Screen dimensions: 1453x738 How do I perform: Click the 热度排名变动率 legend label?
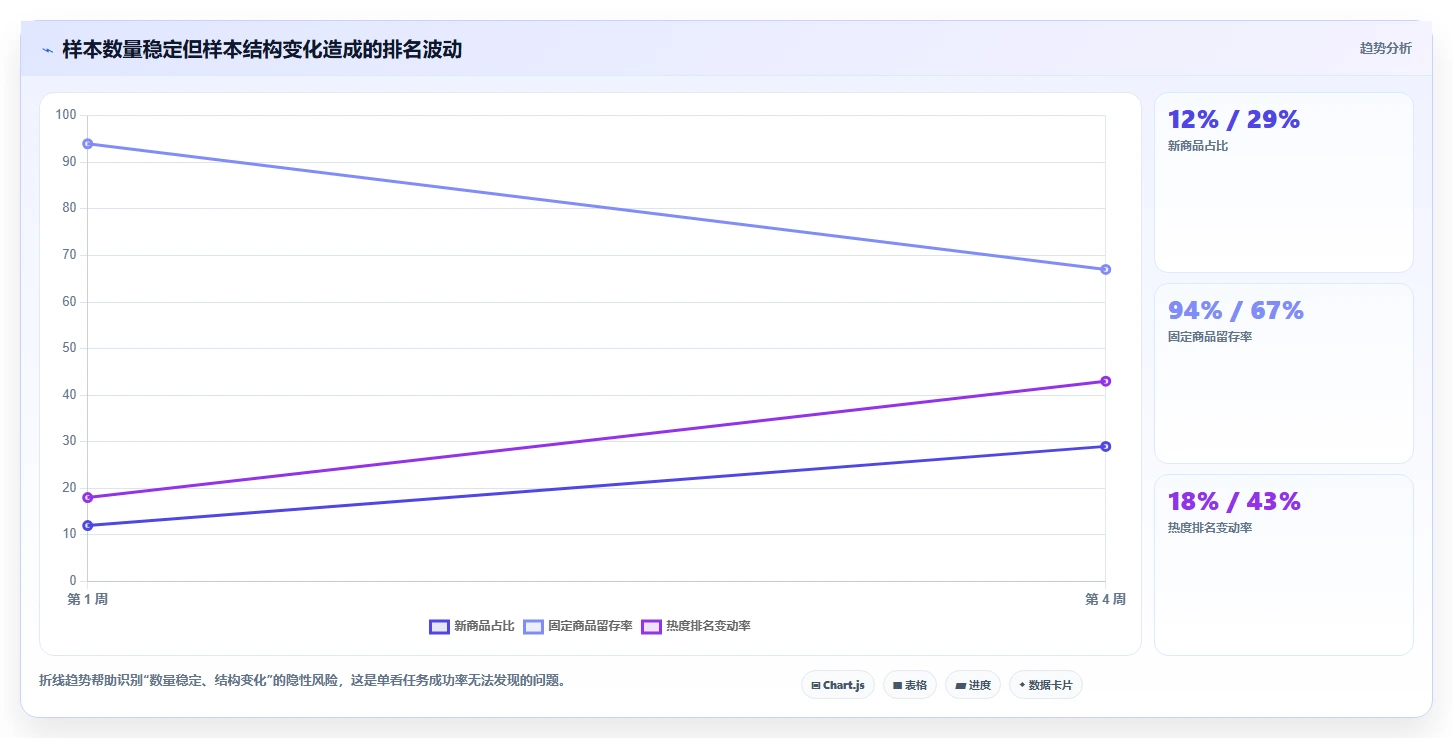[708, 626]
